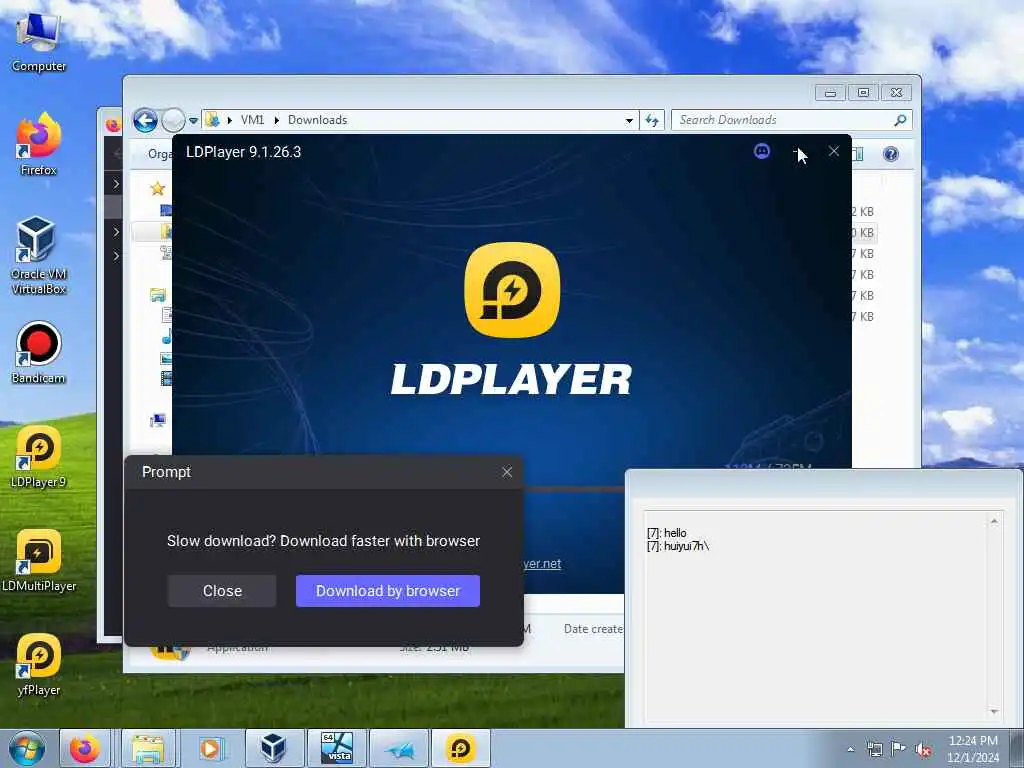Open Oracle VM VirtualBox desktop shortcut
1024x768 pixels.
(x=38, y=255)
